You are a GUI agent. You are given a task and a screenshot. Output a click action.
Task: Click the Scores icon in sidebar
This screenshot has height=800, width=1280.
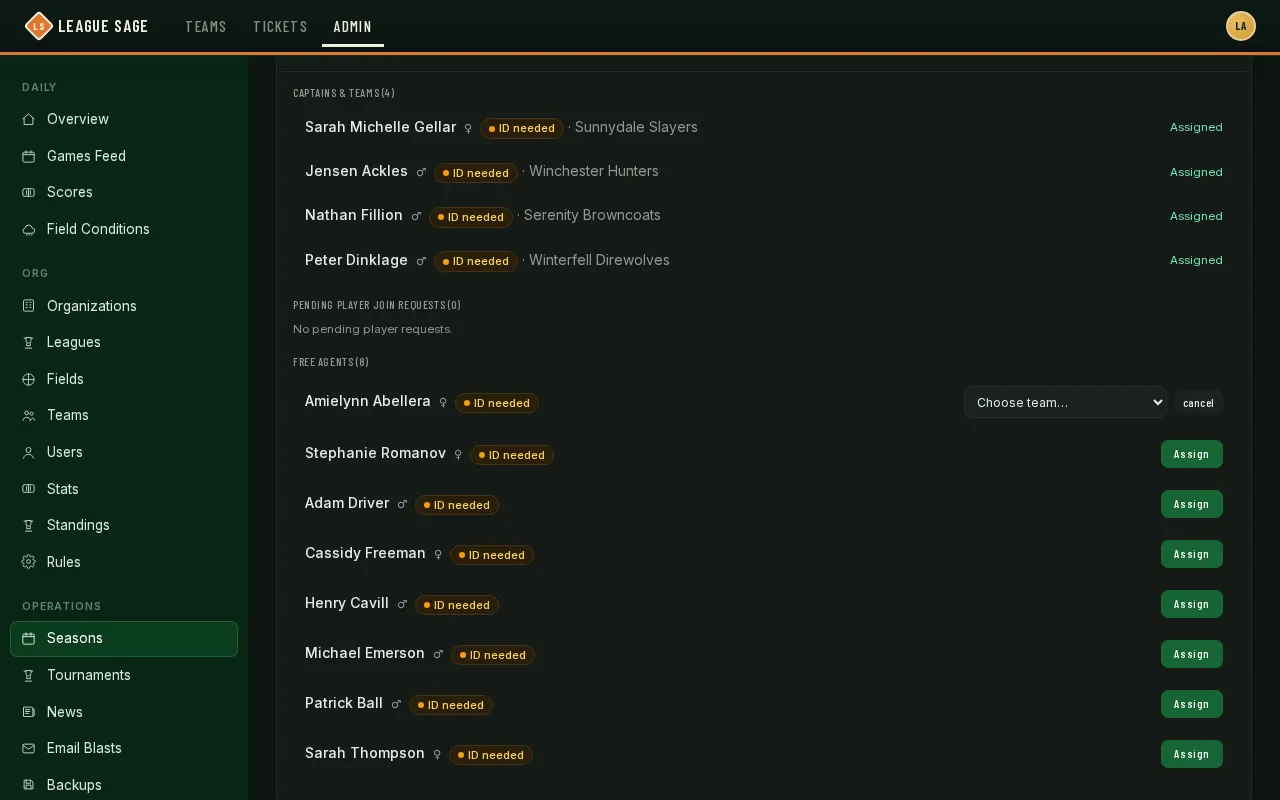(29, 192)
